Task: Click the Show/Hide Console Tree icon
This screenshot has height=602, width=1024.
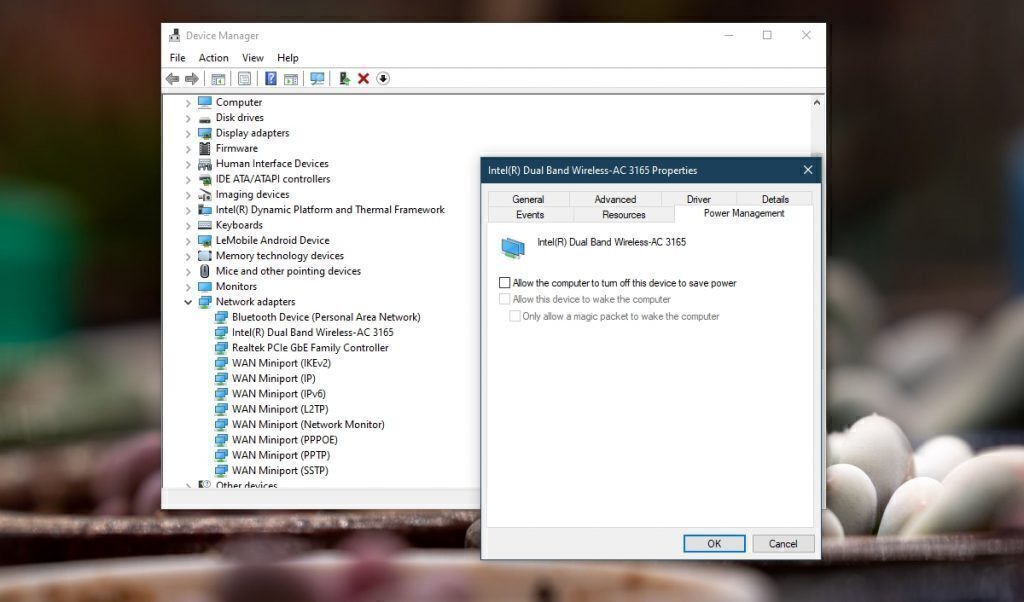Action: (x=217, y=78)
